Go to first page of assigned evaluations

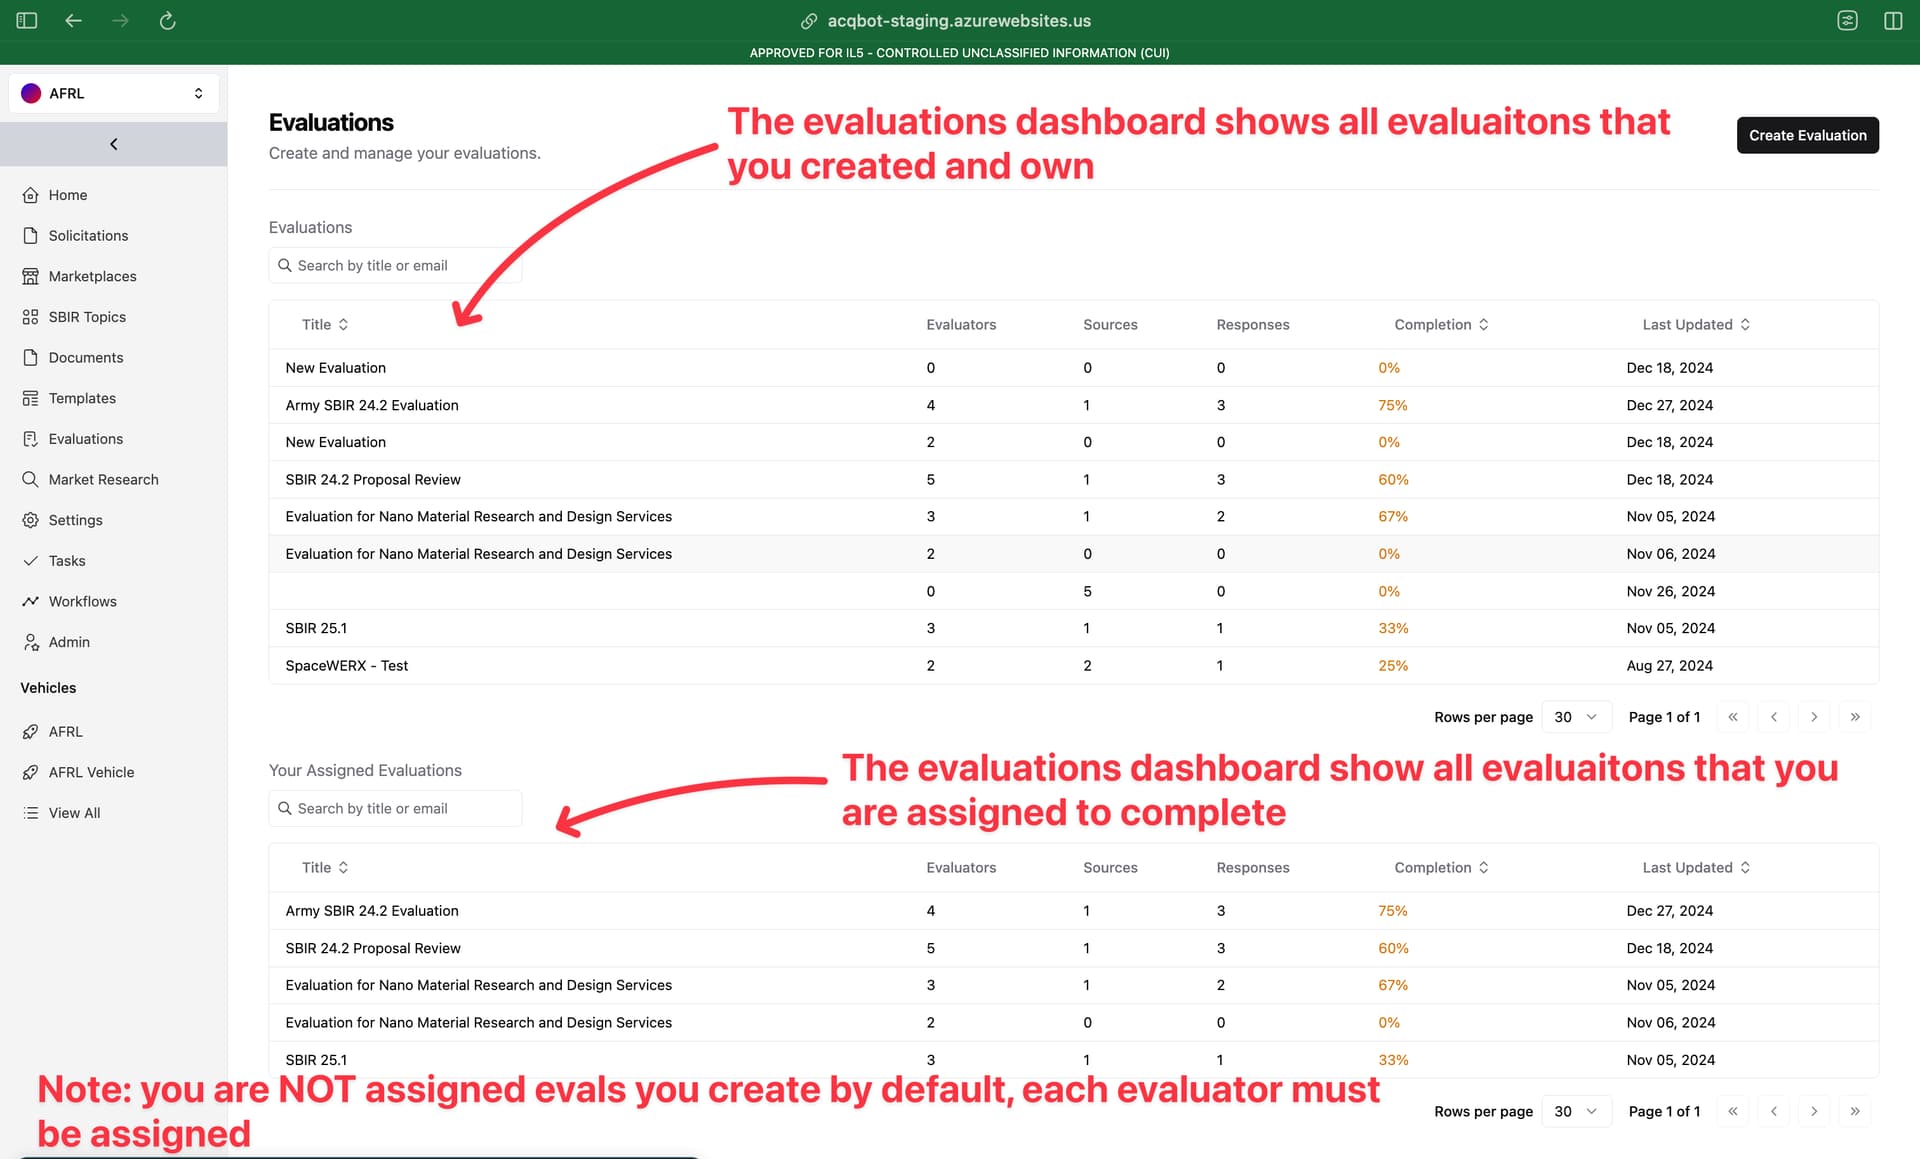pyautogui.click(x=1733, y=1111)
